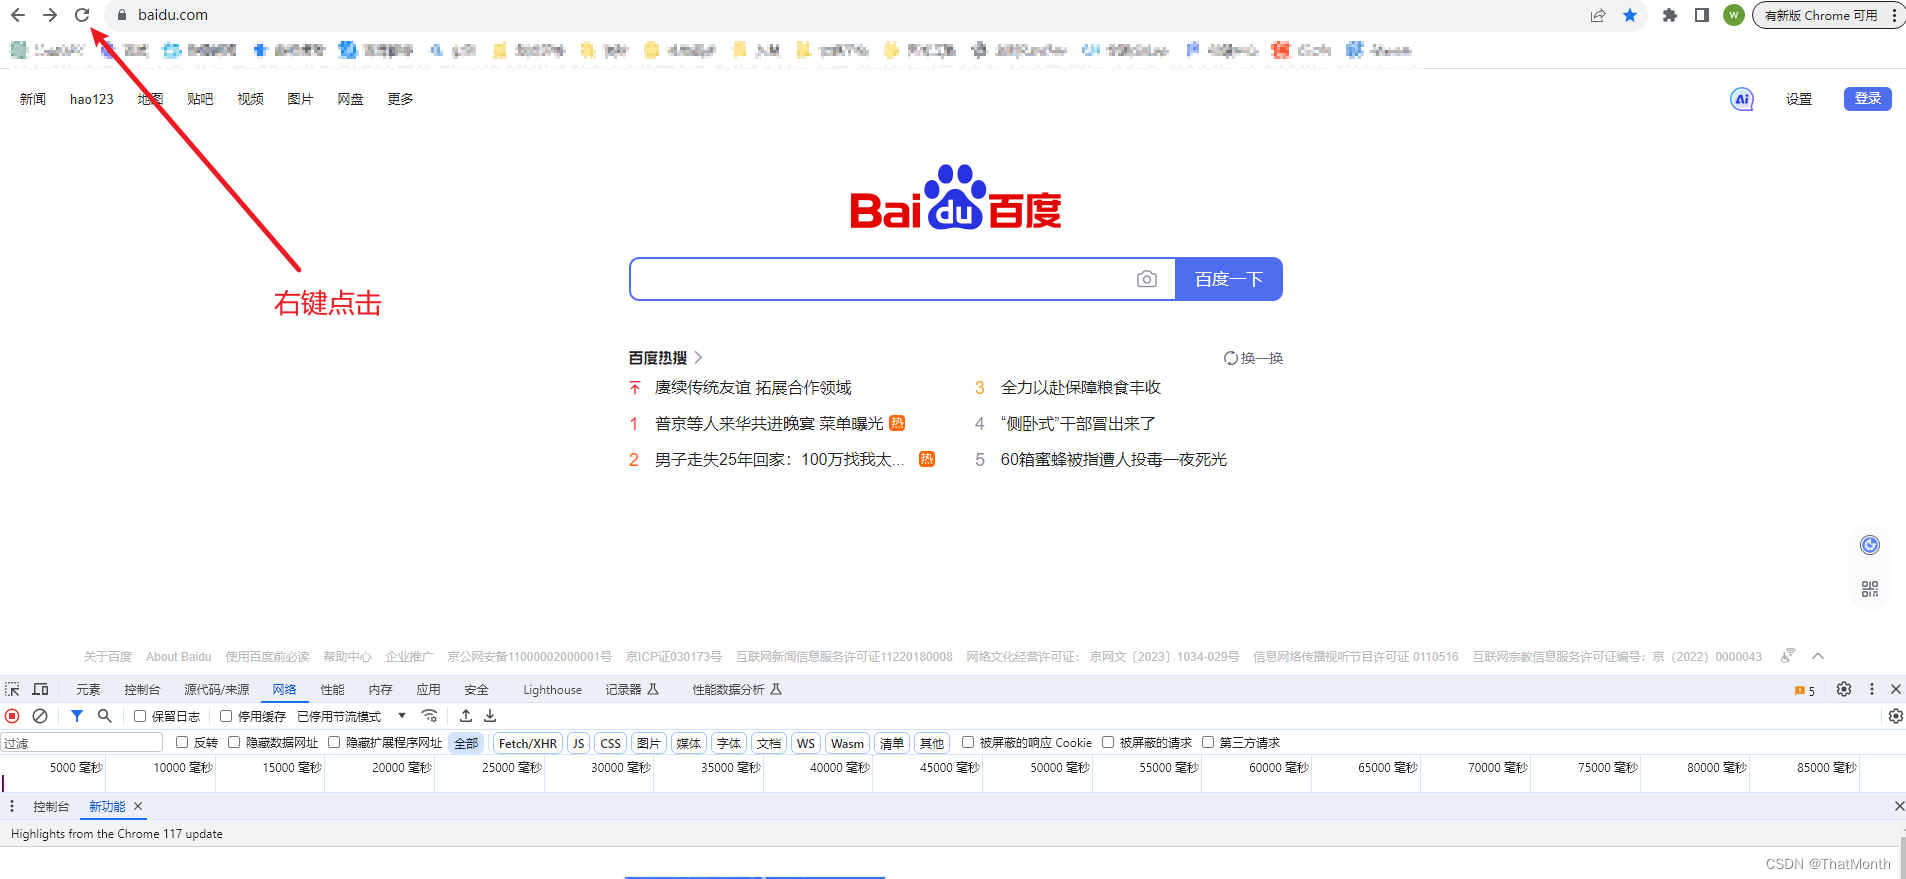Click the blue circular assistant icon on right edge
This screenshot has height=879, width=1906.
[x=1869, y=545]
